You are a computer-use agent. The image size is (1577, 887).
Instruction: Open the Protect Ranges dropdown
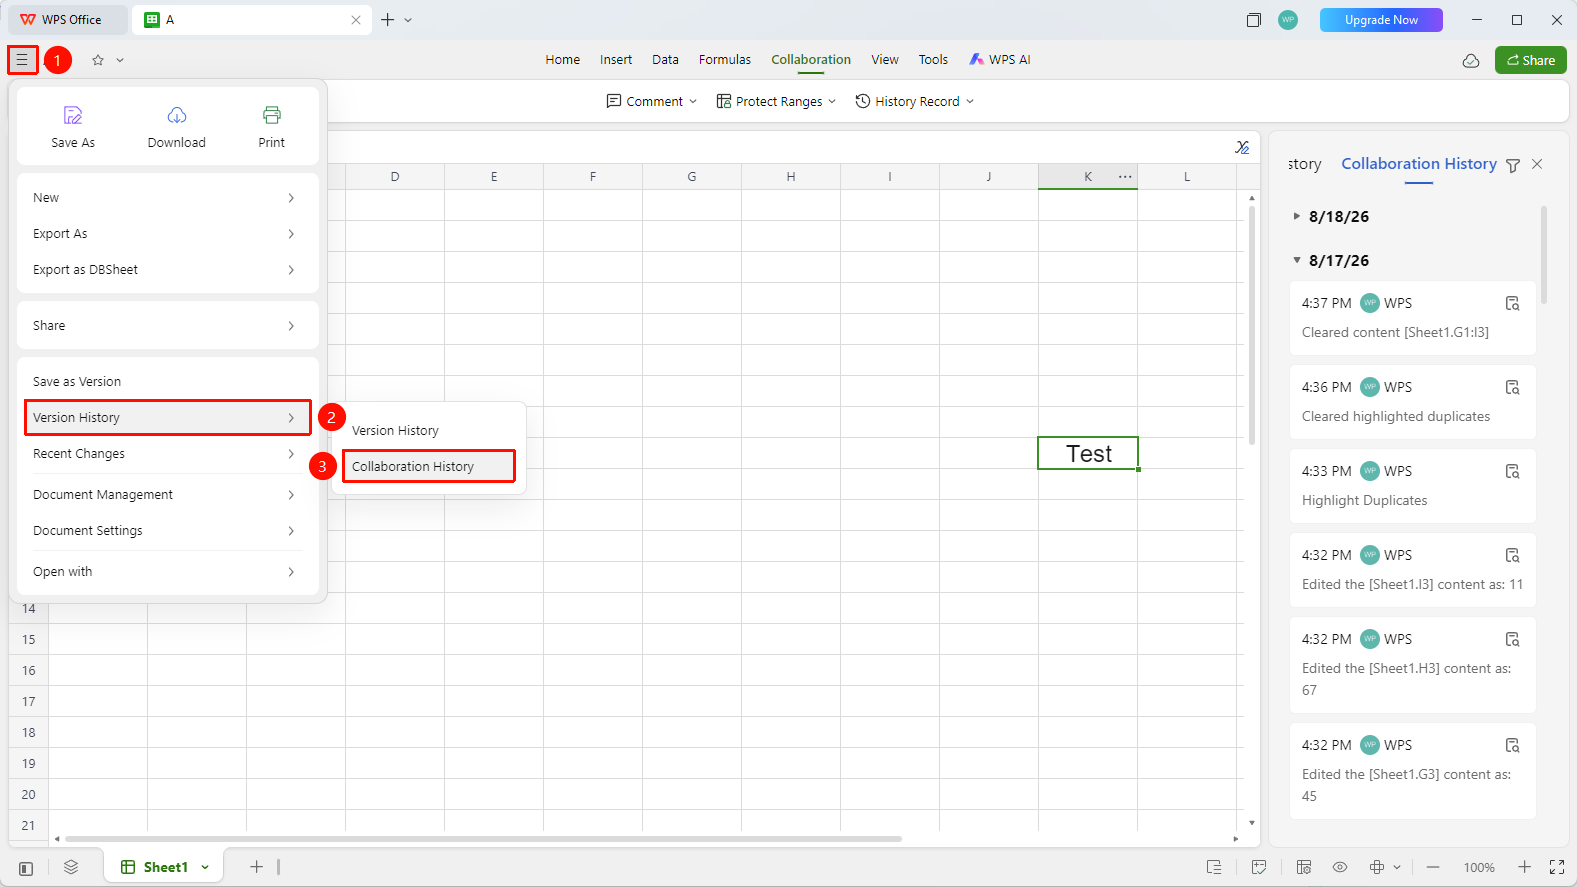[x=776, y=101]
